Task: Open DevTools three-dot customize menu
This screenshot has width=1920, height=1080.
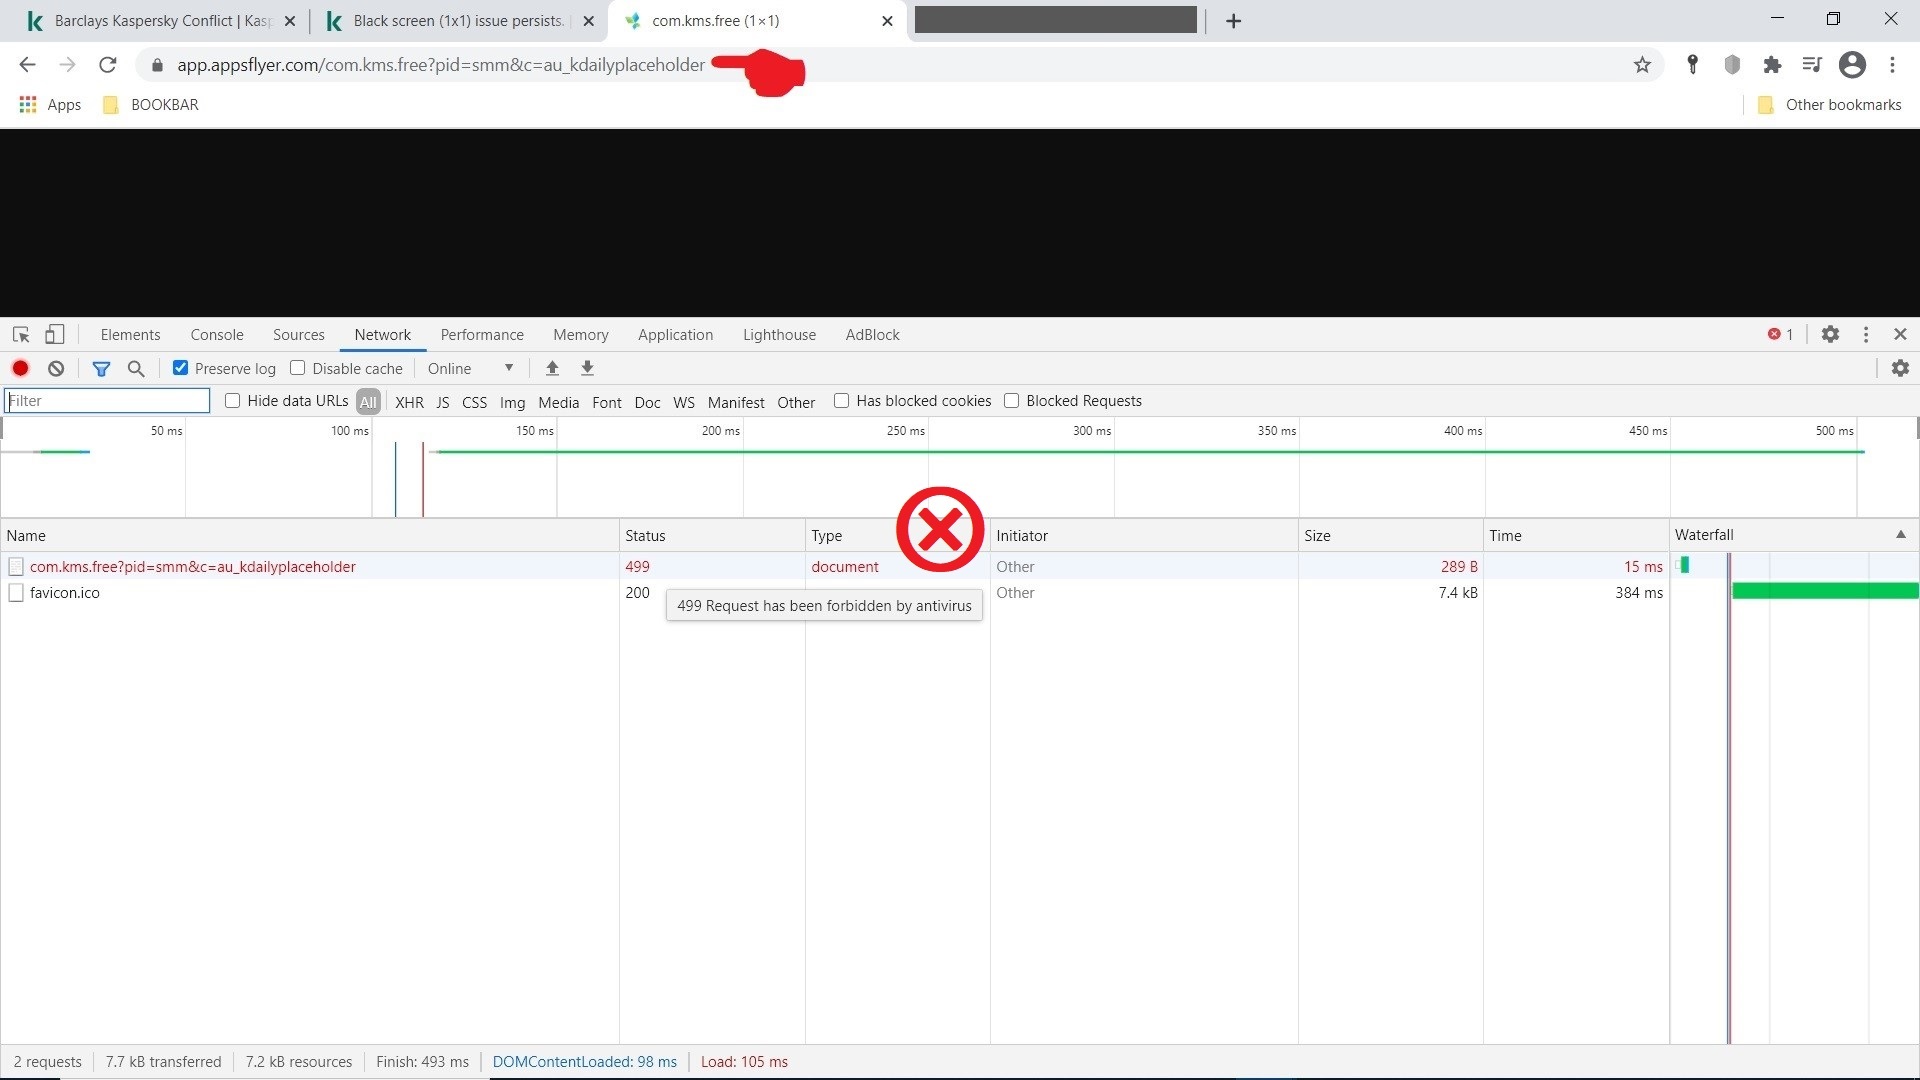Action: [x=1866, y=335]
